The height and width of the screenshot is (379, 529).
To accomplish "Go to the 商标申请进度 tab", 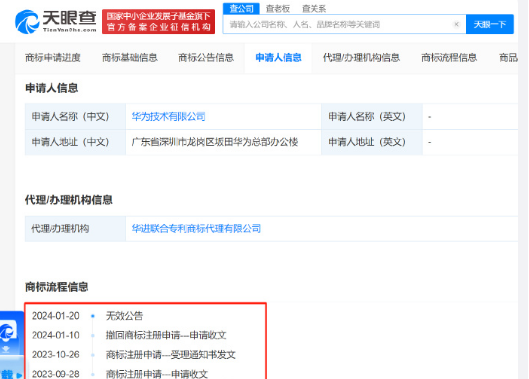I will click(53, 58).
